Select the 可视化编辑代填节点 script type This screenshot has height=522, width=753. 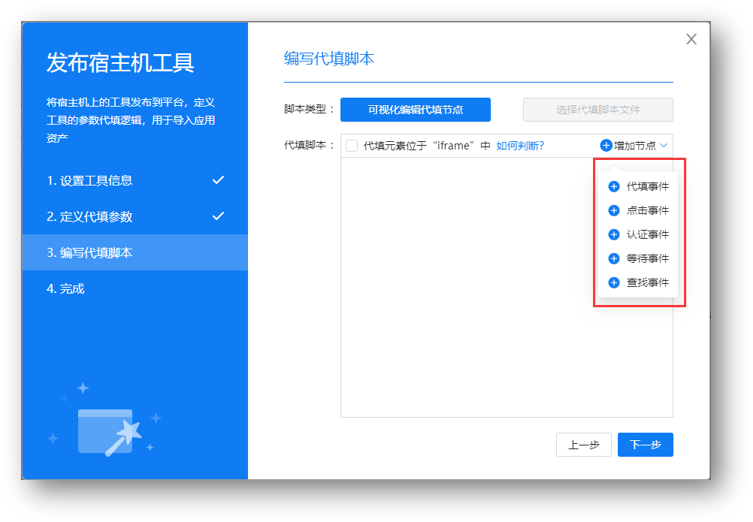coord(415,109)
